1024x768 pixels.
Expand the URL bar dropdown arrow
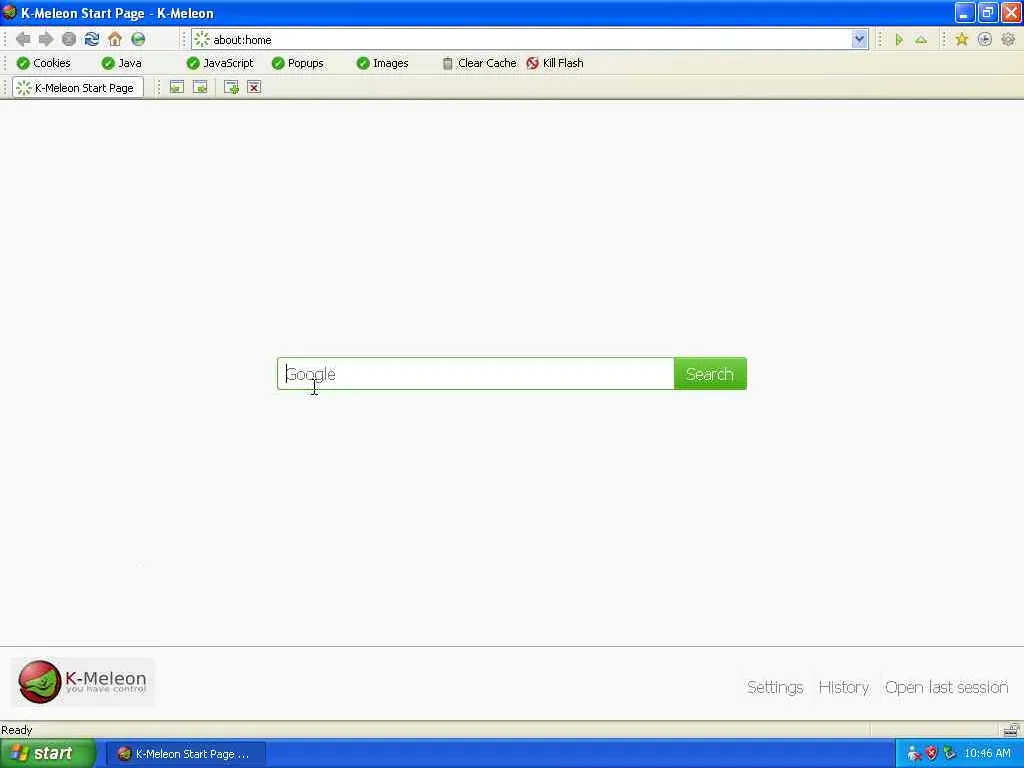click(859, 39)
